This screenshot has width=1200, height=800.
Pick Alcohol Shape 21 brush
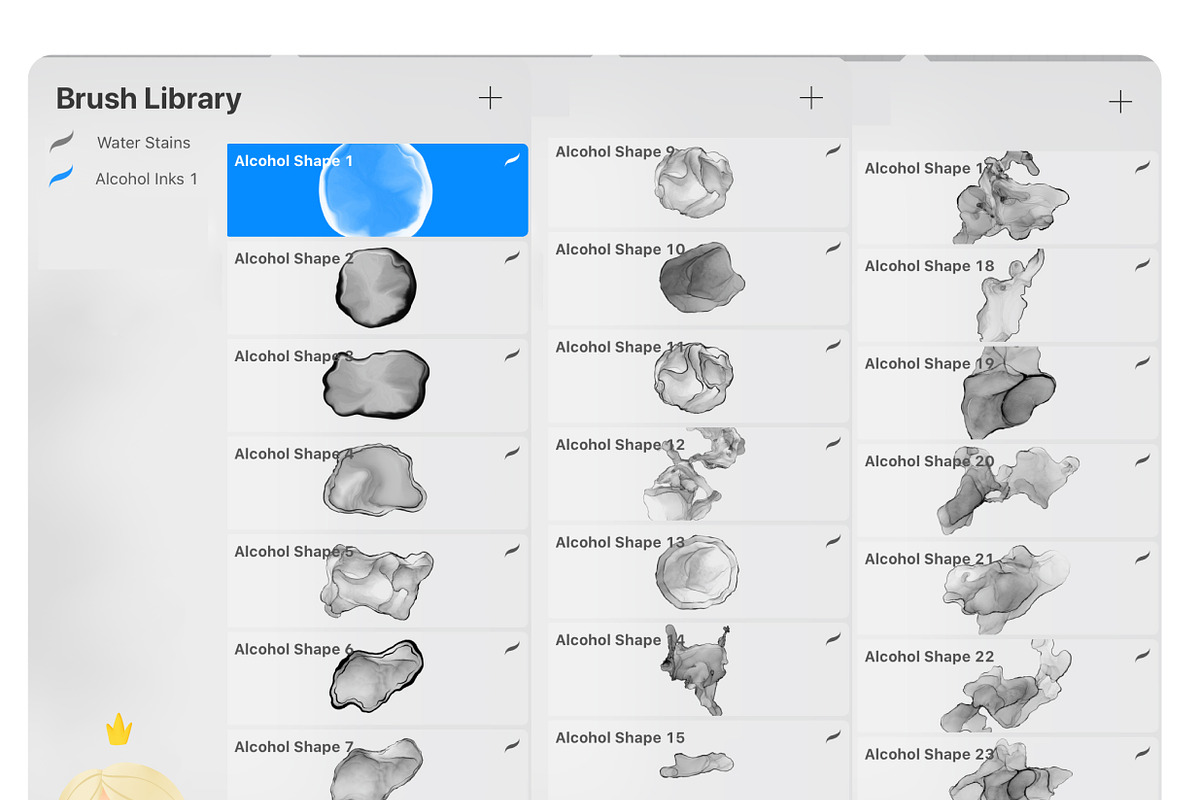coord(1007,589)
